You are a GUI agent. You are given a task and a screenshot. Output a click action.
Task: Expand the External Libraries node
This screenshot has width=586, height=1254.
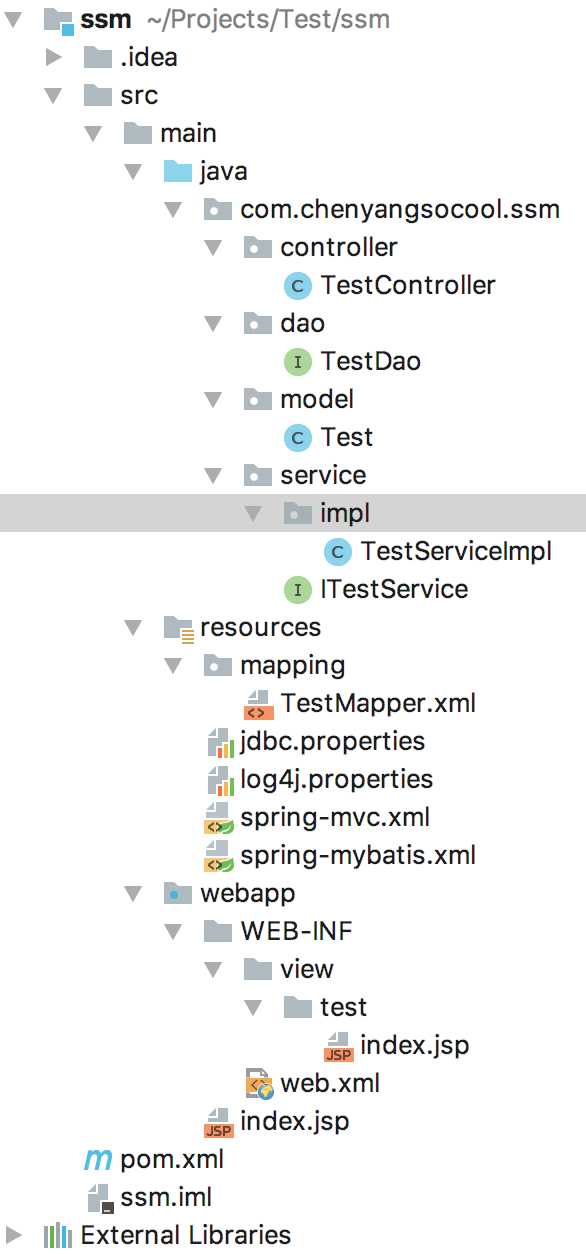coord(13,1236)
